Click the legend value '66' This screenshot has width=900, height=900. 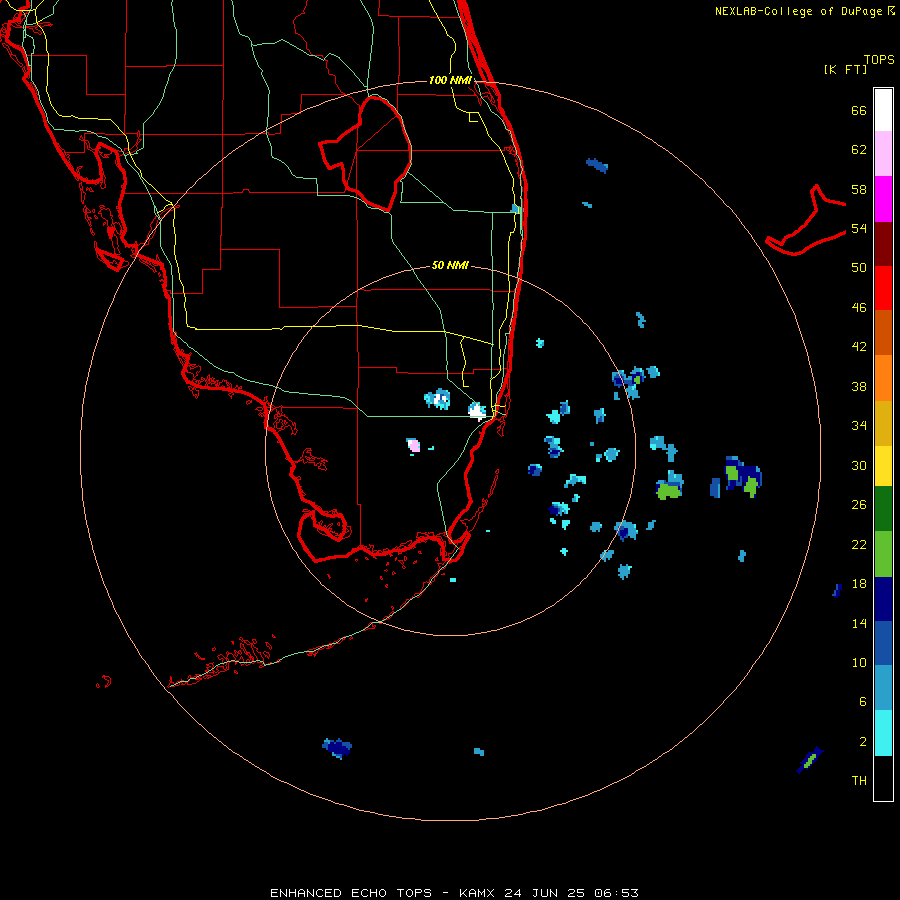tap(859, 110)
